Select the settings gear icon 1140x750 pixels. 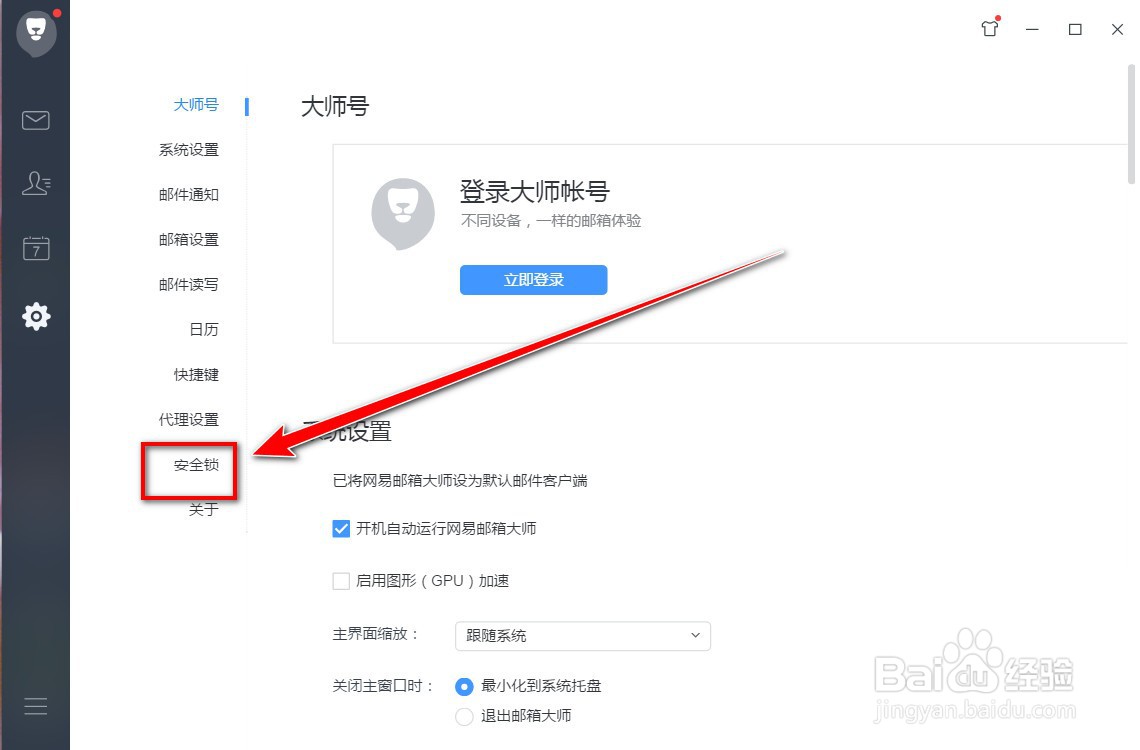36,316
